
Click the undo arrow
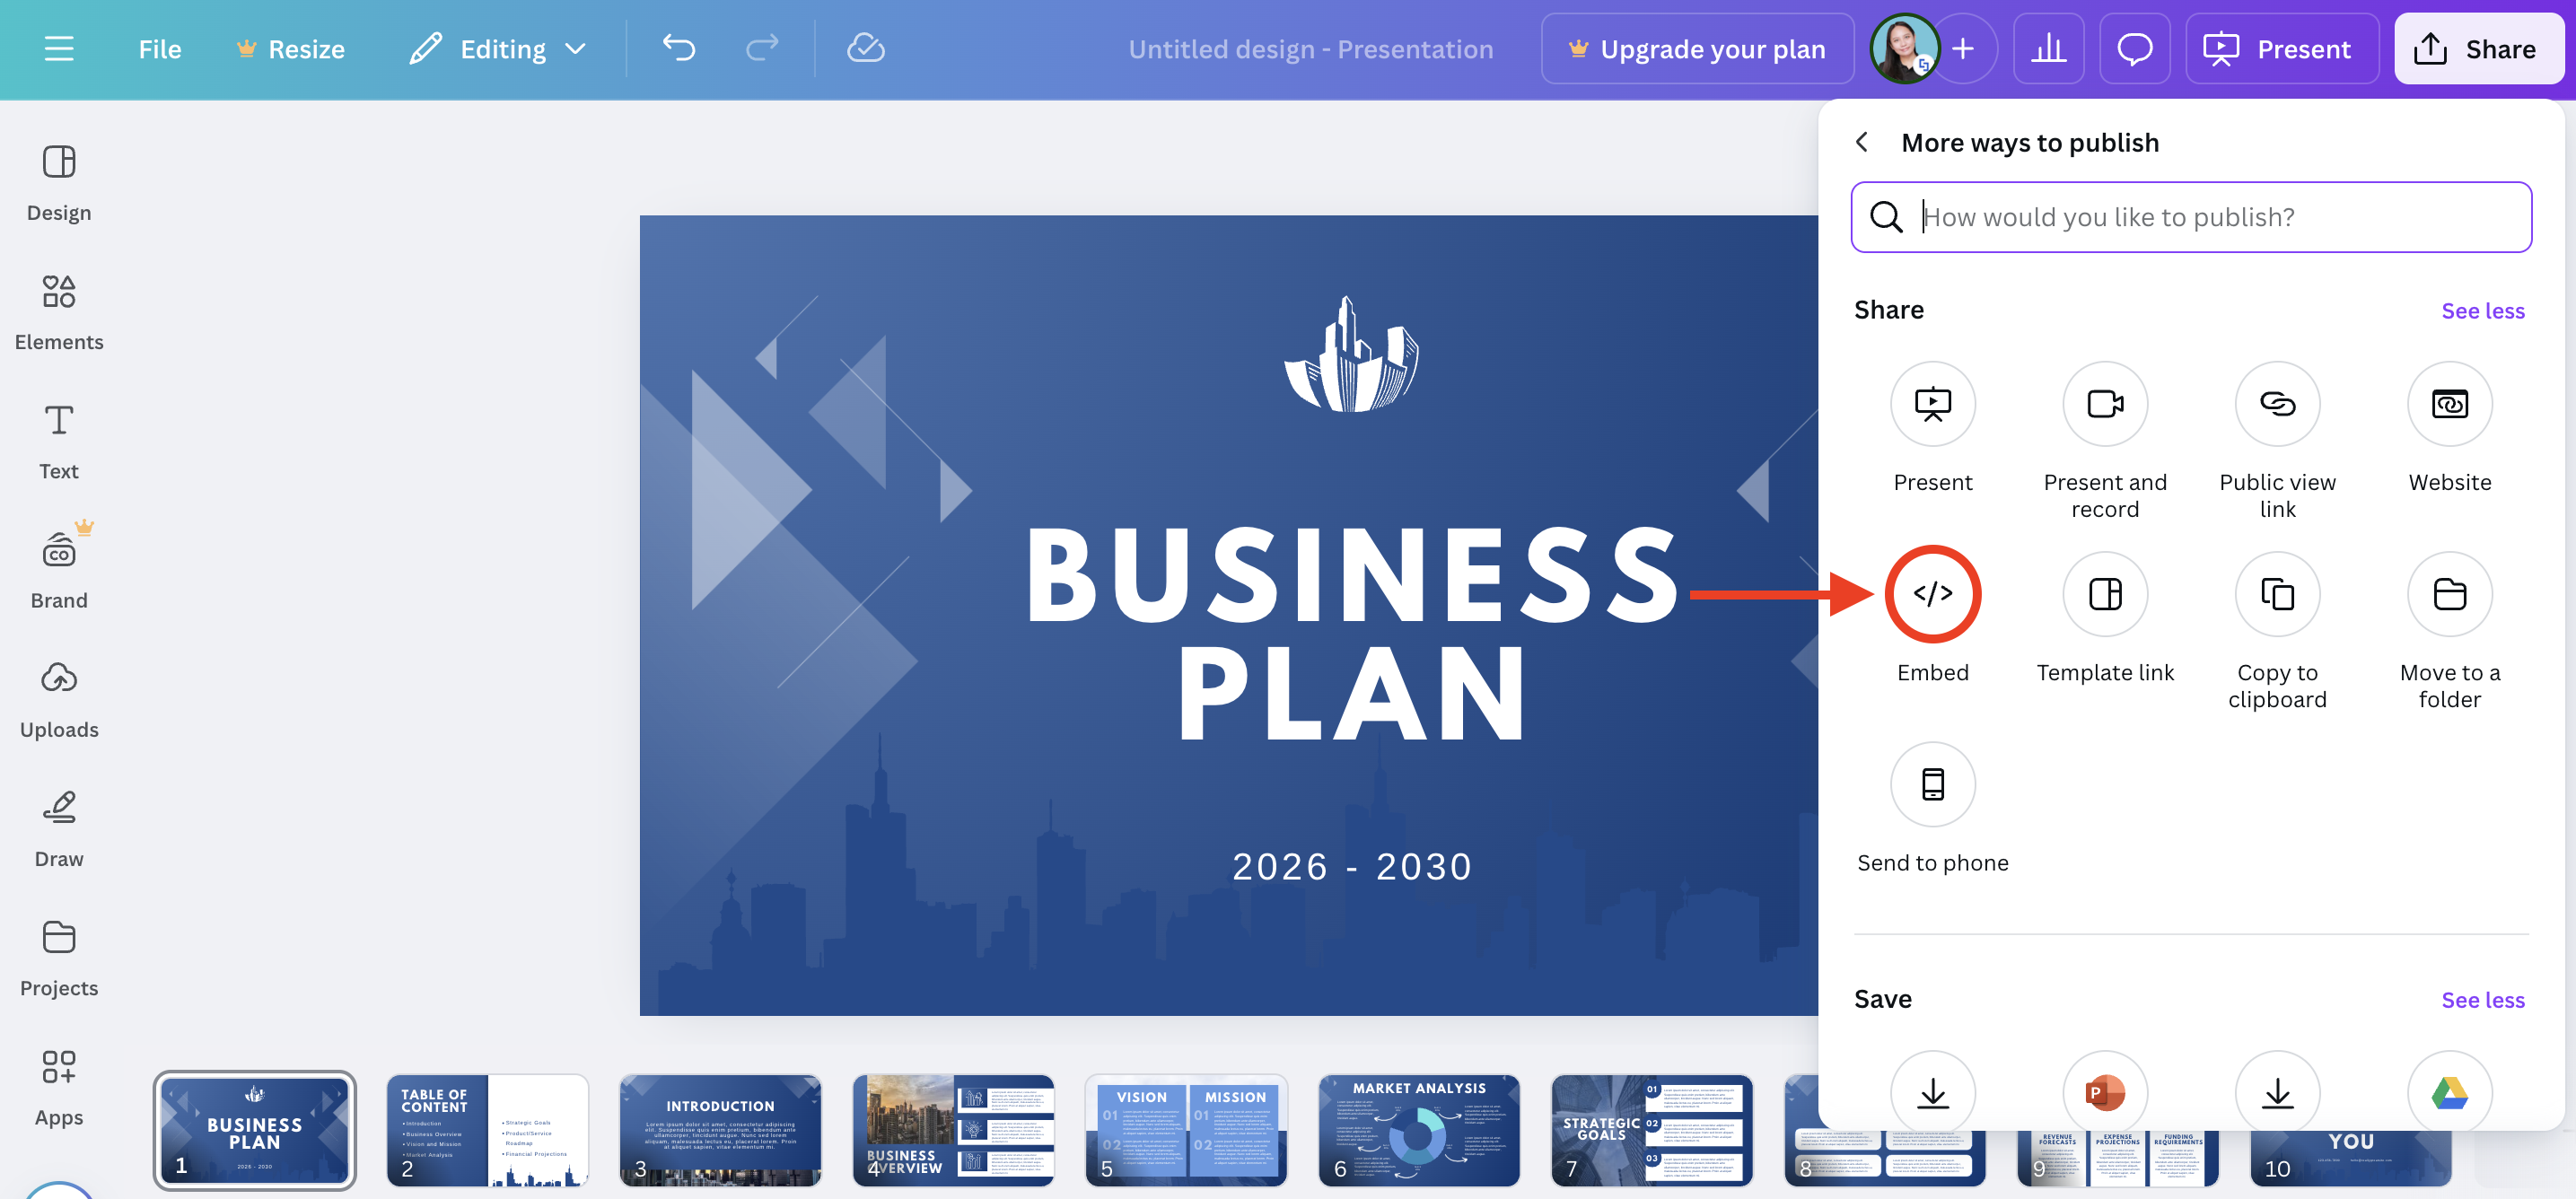679,48
